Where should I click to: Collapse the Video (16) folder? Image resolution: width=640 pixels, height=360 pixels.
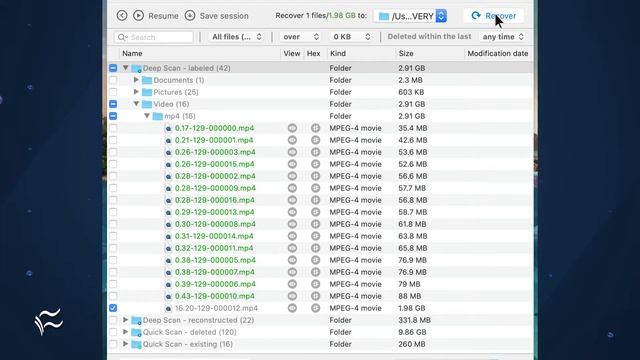point(136,104)
